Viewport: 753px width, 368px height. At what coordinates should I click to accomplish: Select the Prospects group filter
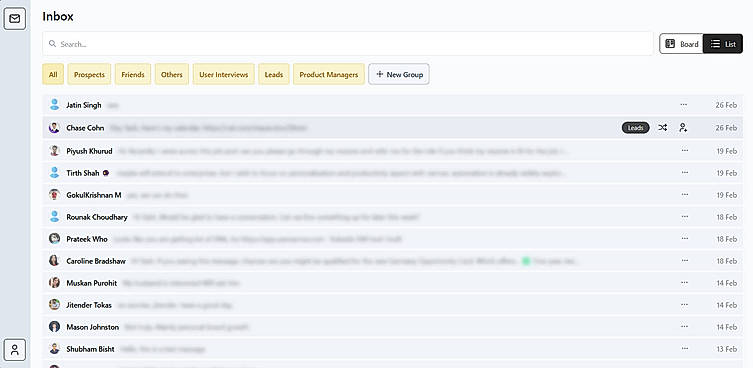point(89,74)
